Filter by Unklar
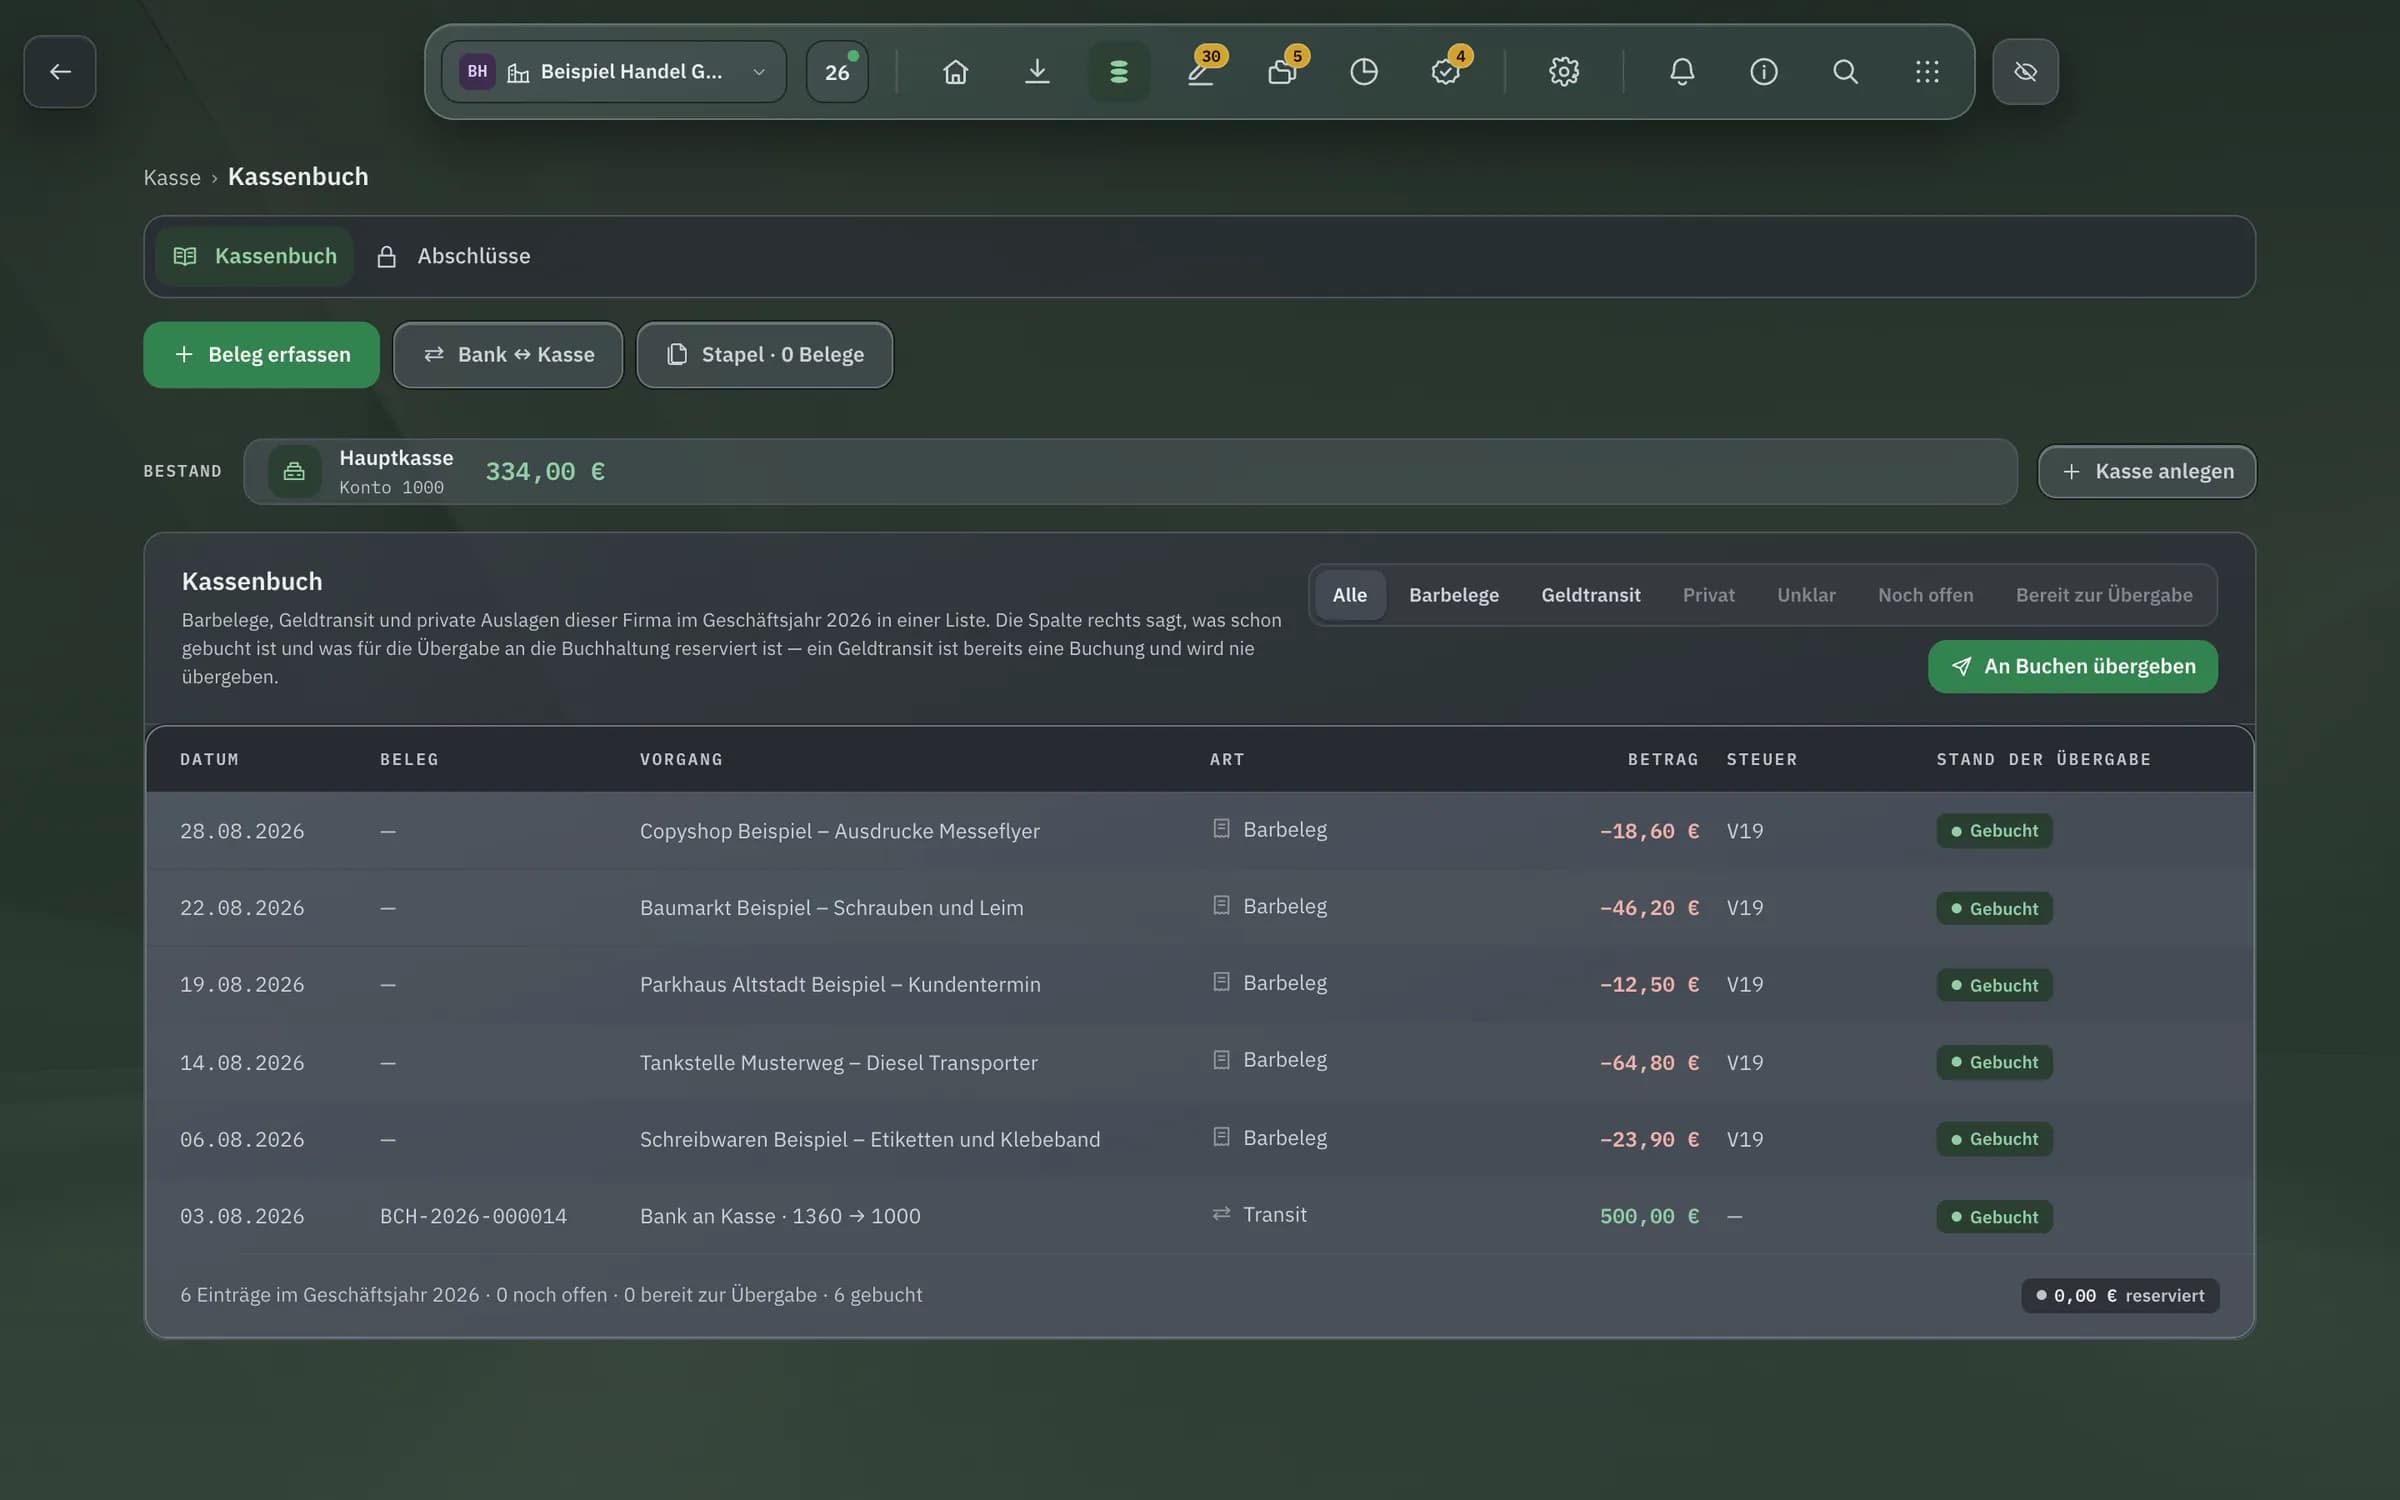The height and width of the screenshot is (1500, 2400). click(1806, 595)
